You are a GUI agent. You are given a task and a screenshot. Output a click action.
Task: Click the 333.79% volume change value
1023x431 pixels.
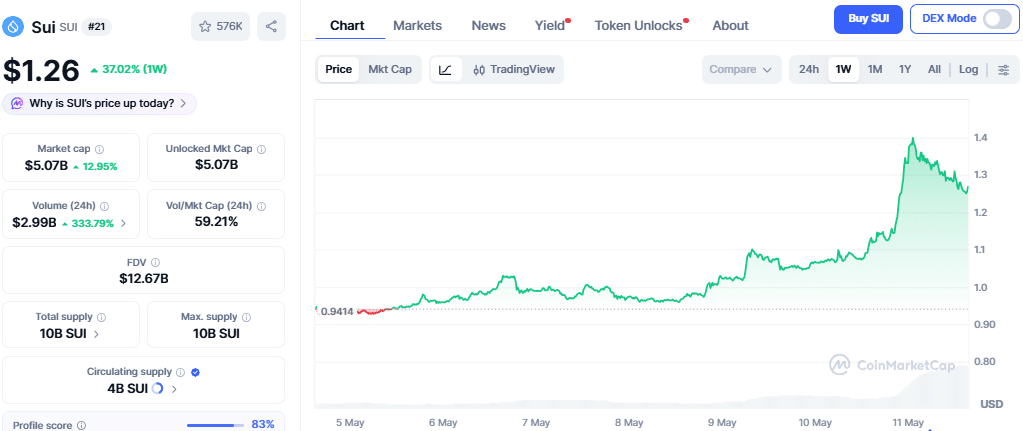click(91, 223)
